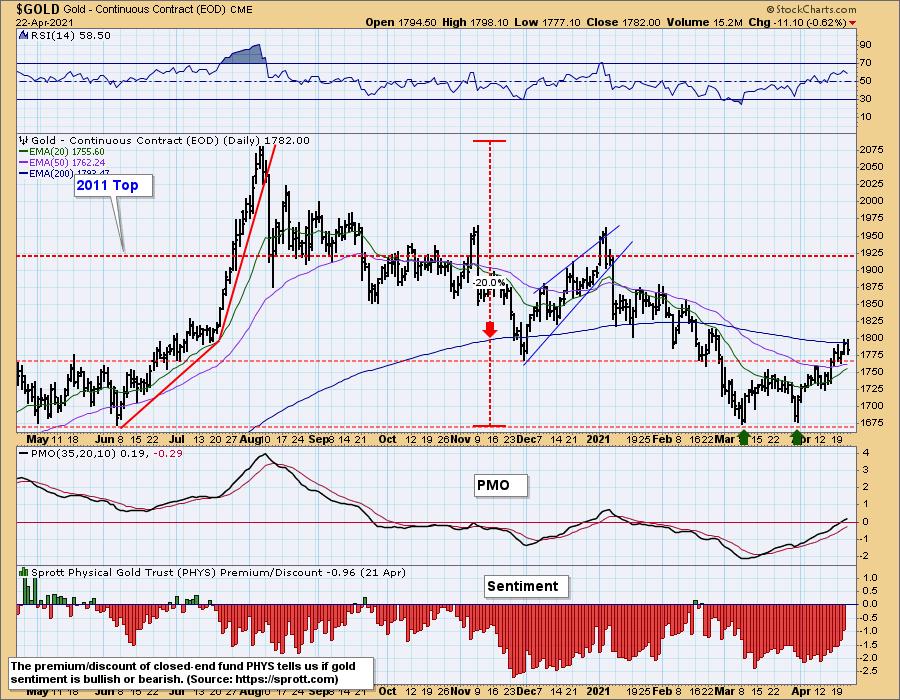Click the 70 level on the RSI axis
900x700 pixels.
tap(865, 63)
